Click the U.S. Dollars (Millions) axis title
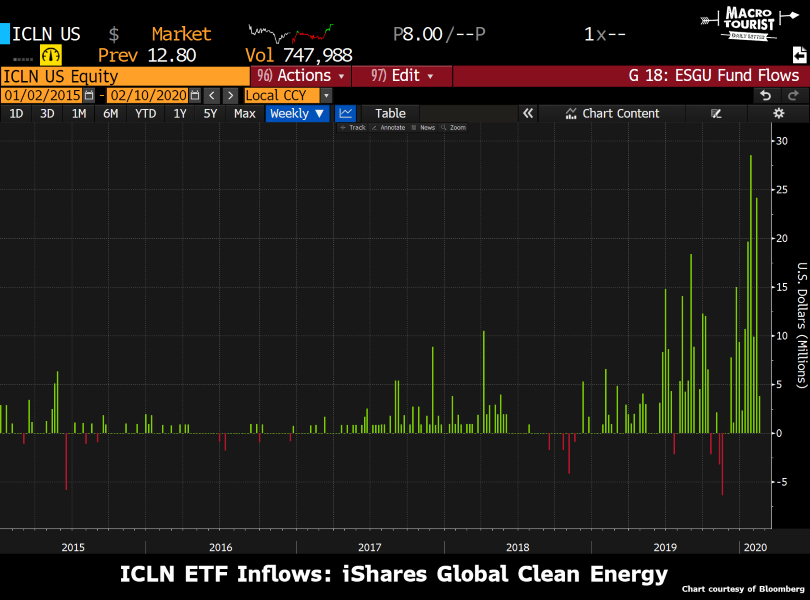 (x=801, y=325)
